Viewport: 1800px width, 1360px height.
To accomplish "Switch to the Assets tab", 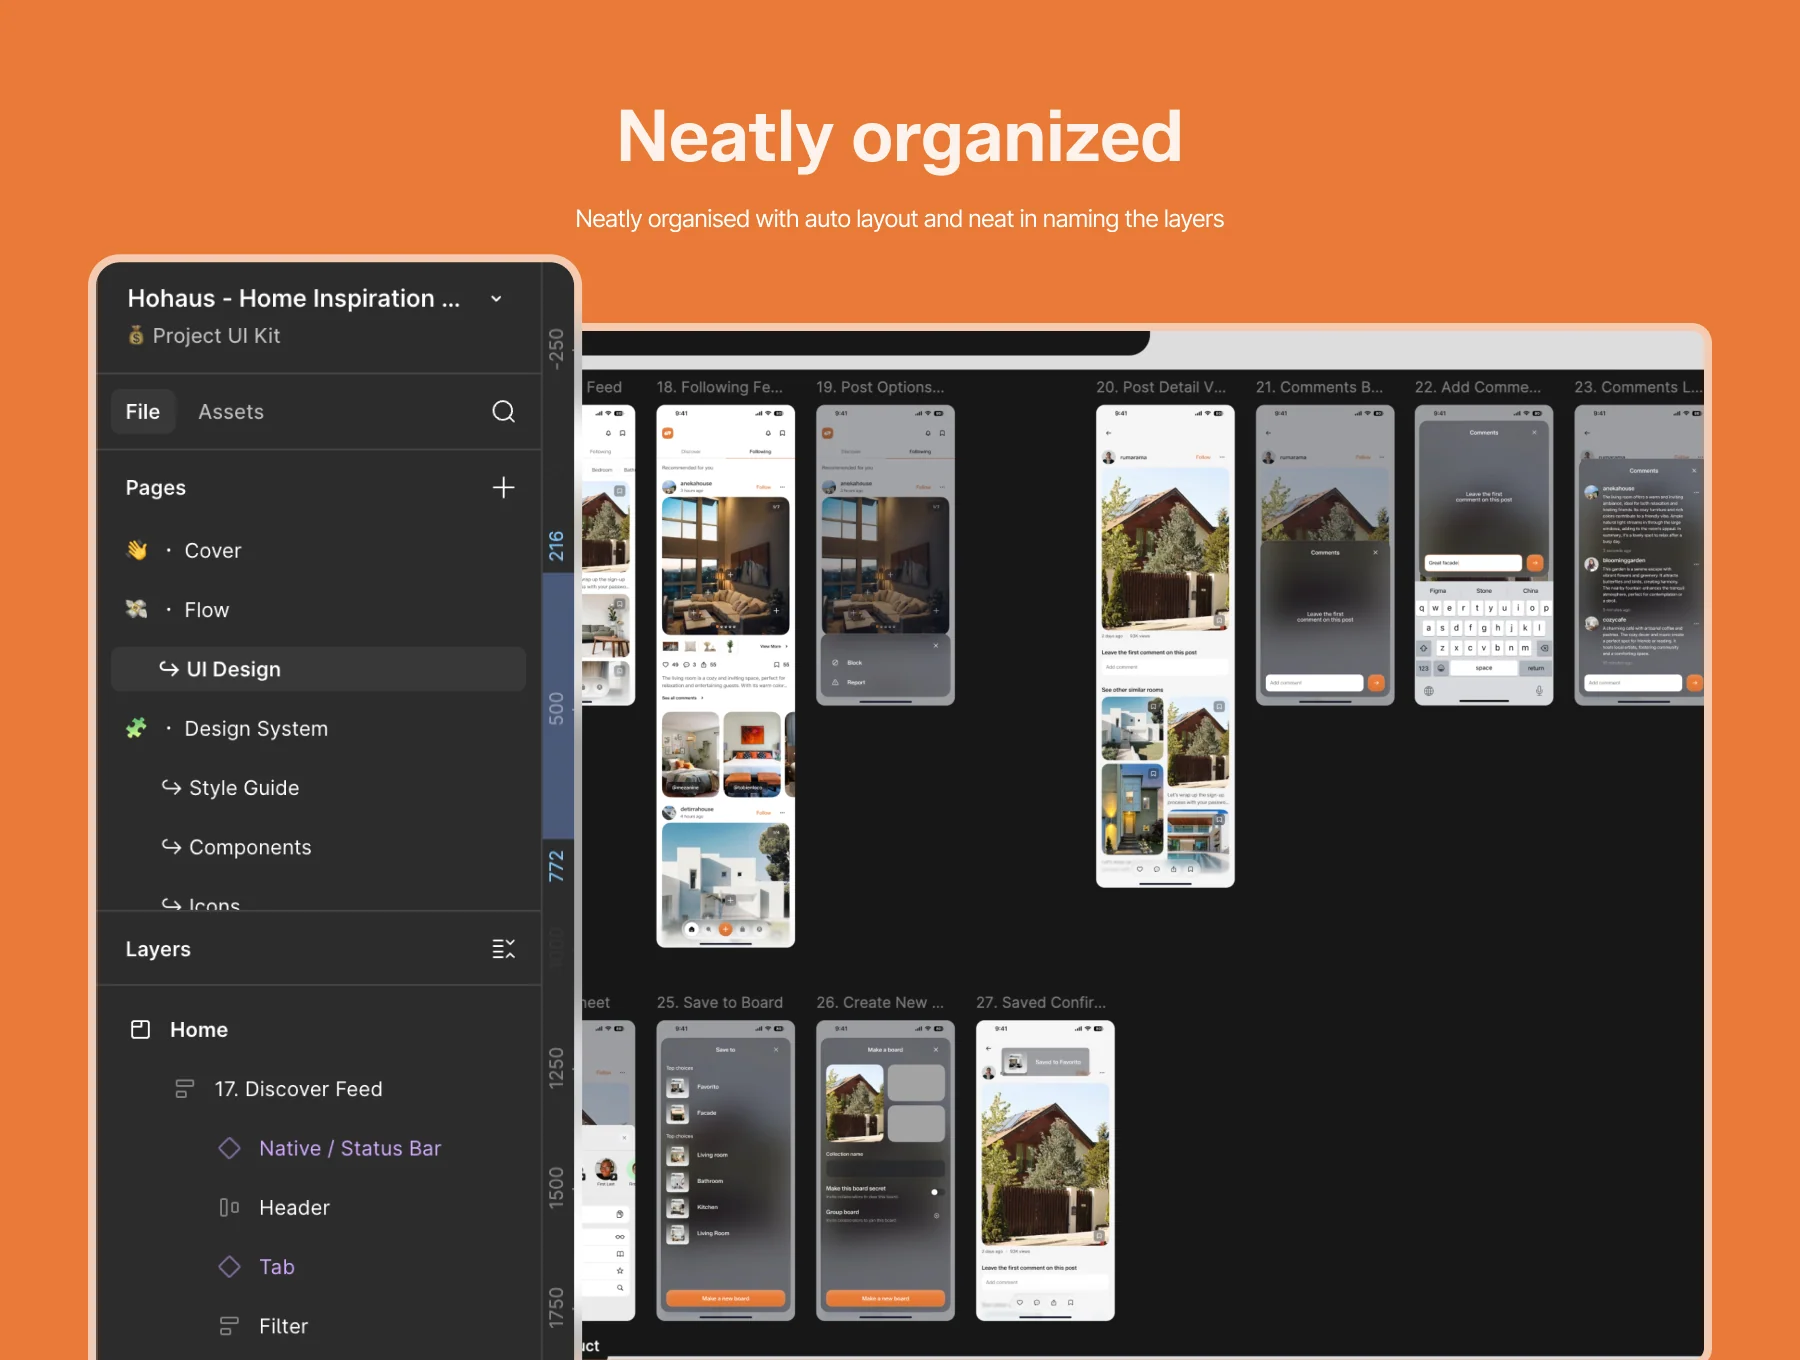I will (231, 412).
